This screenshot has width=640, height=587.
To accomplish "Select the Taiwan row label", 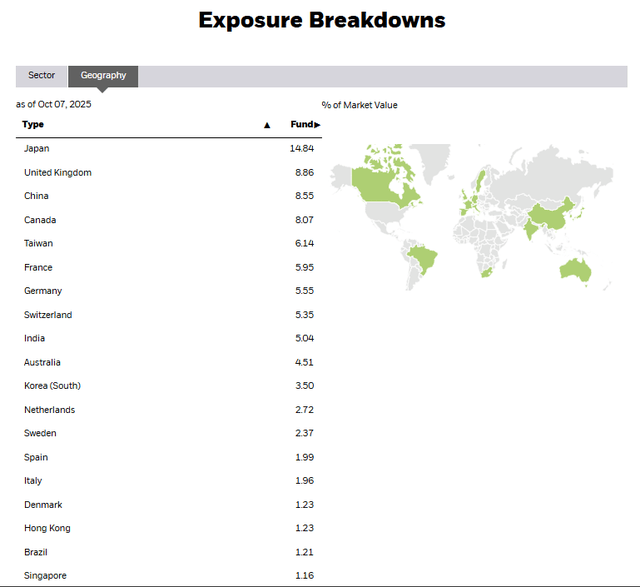I will tap(38, 243).
